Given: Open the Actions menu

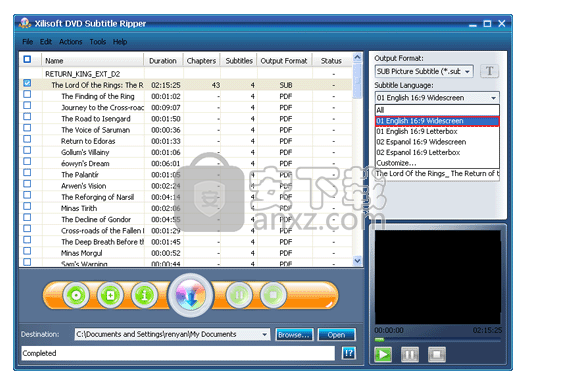Looking at the screenshot, I should (x=70, y=42).
